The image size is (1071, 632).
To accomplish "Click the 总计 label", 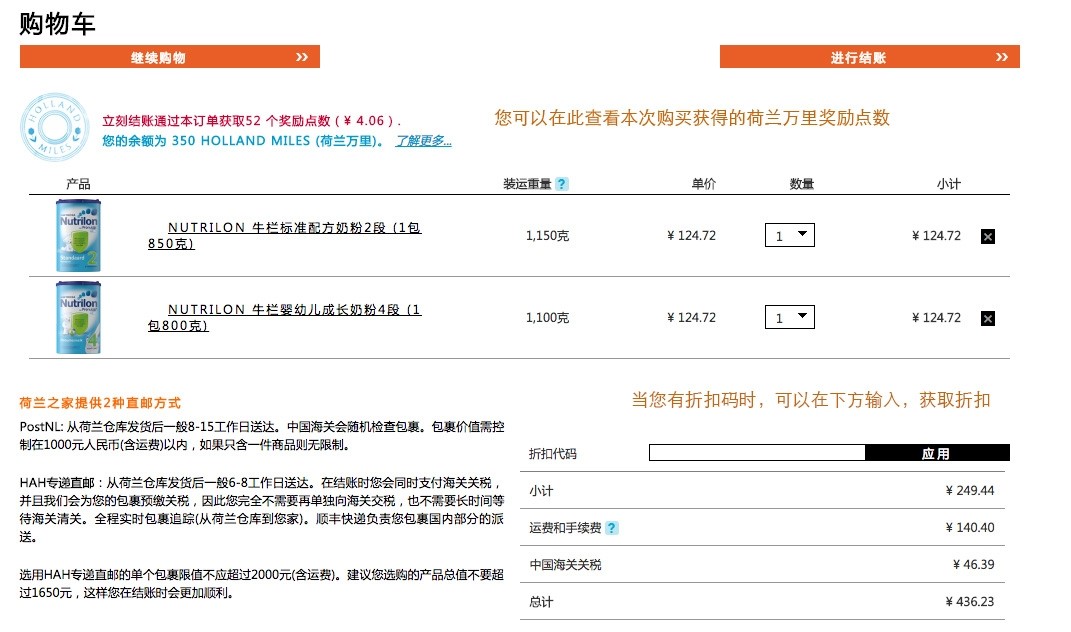I will click(x=541, y=602).
